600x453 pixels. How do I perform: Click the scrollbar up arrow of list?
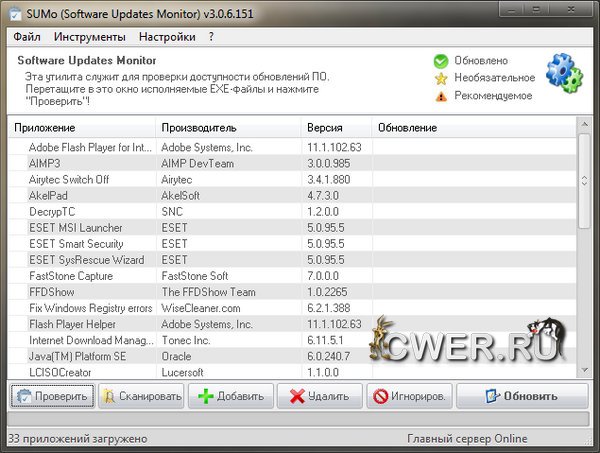(583, 125)
